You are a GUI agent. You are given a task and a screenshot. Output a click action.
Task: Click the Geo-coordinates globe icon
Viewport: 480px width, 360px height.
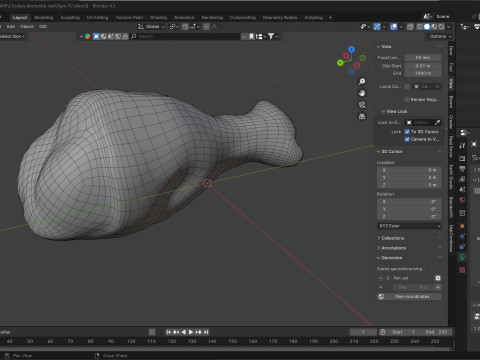tap(381, 296)
